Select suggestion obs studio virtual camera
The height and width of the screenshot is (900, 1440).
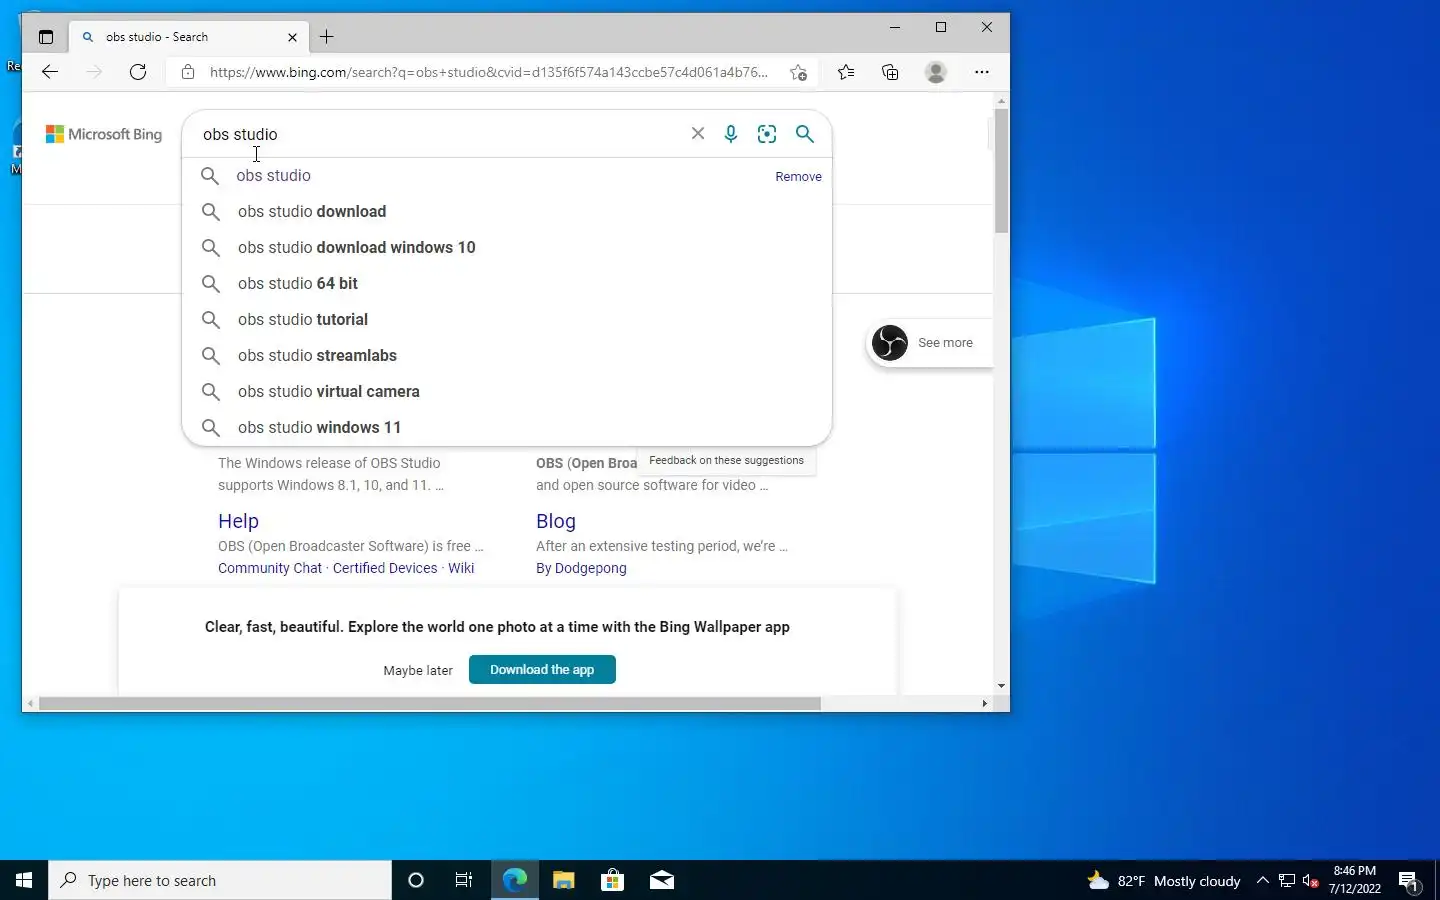tap(507, 391)
